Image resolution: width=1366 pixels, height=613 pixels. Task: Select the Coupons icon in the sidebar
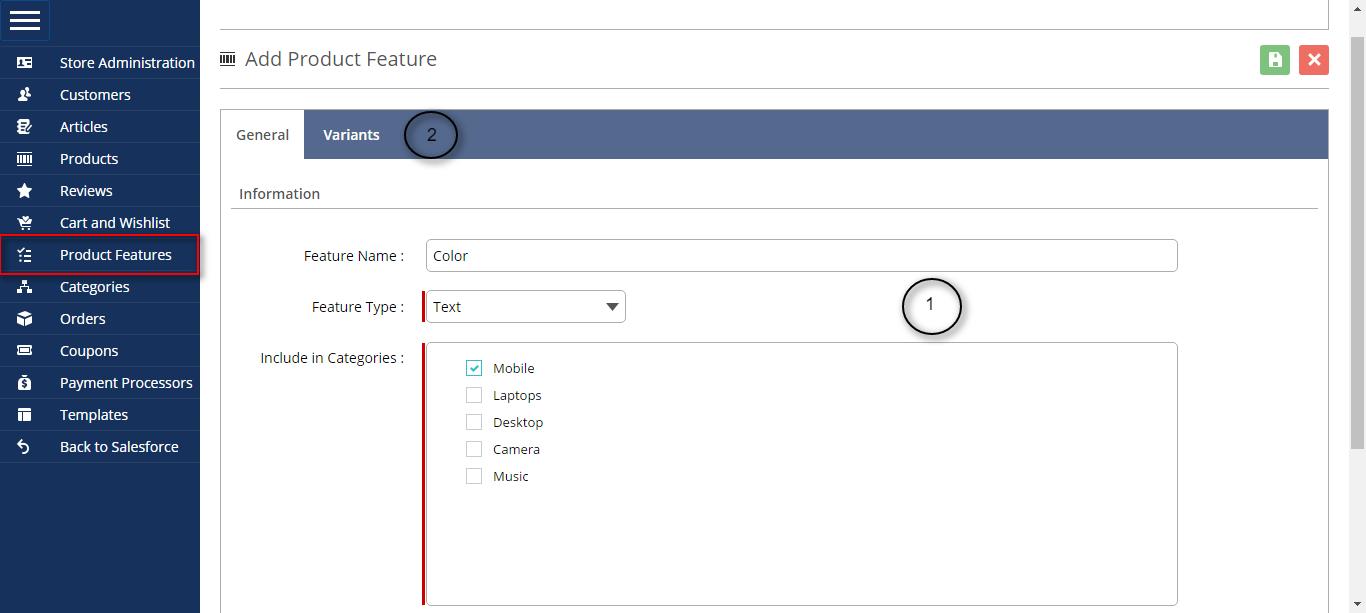click(23, 350)
